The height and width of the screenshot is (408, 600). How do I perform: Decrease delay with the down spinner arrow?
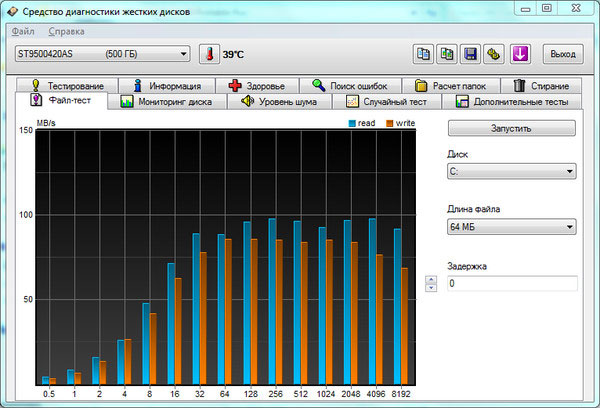pyautogui.click(x=431, y=287)
